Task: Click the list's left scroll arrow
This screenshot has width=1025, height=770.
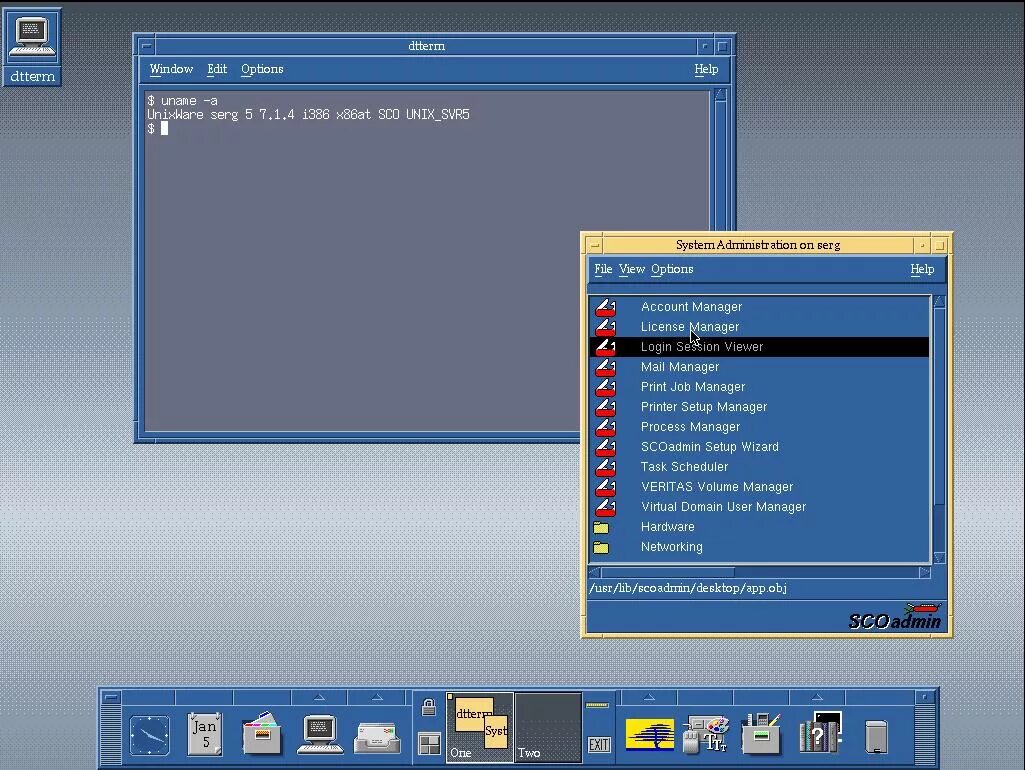Action: [594, 573]
